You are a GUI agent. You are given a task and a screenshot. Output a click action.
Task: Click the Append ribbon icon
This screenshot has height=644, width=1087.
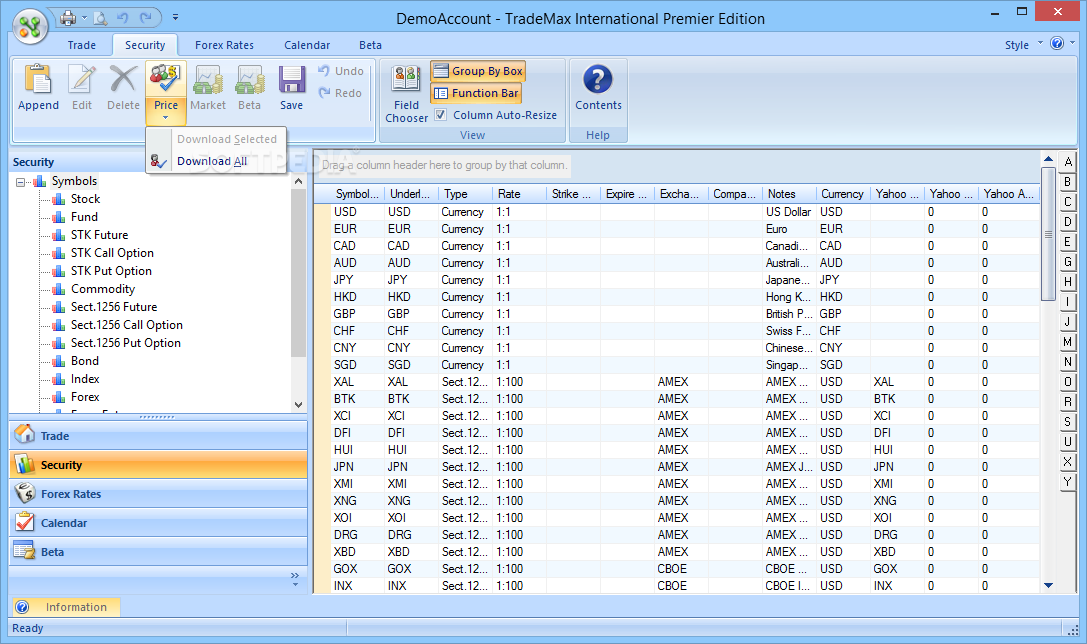pos(38,87)
